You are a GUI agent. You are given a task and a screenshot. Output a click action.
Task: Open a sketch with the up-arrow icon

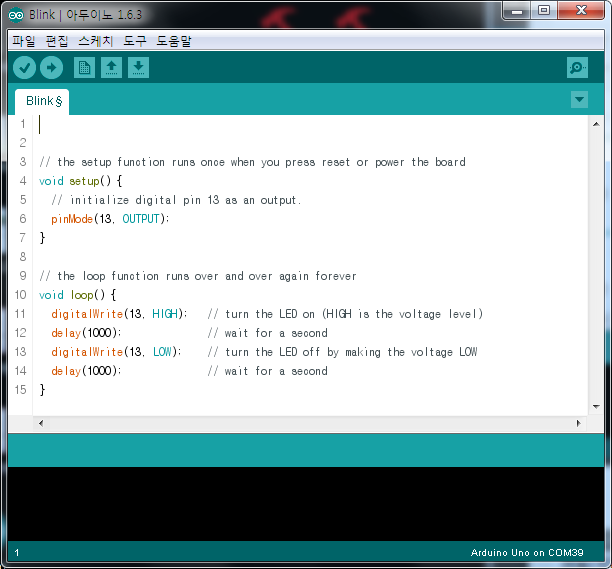tap(111, 68)
